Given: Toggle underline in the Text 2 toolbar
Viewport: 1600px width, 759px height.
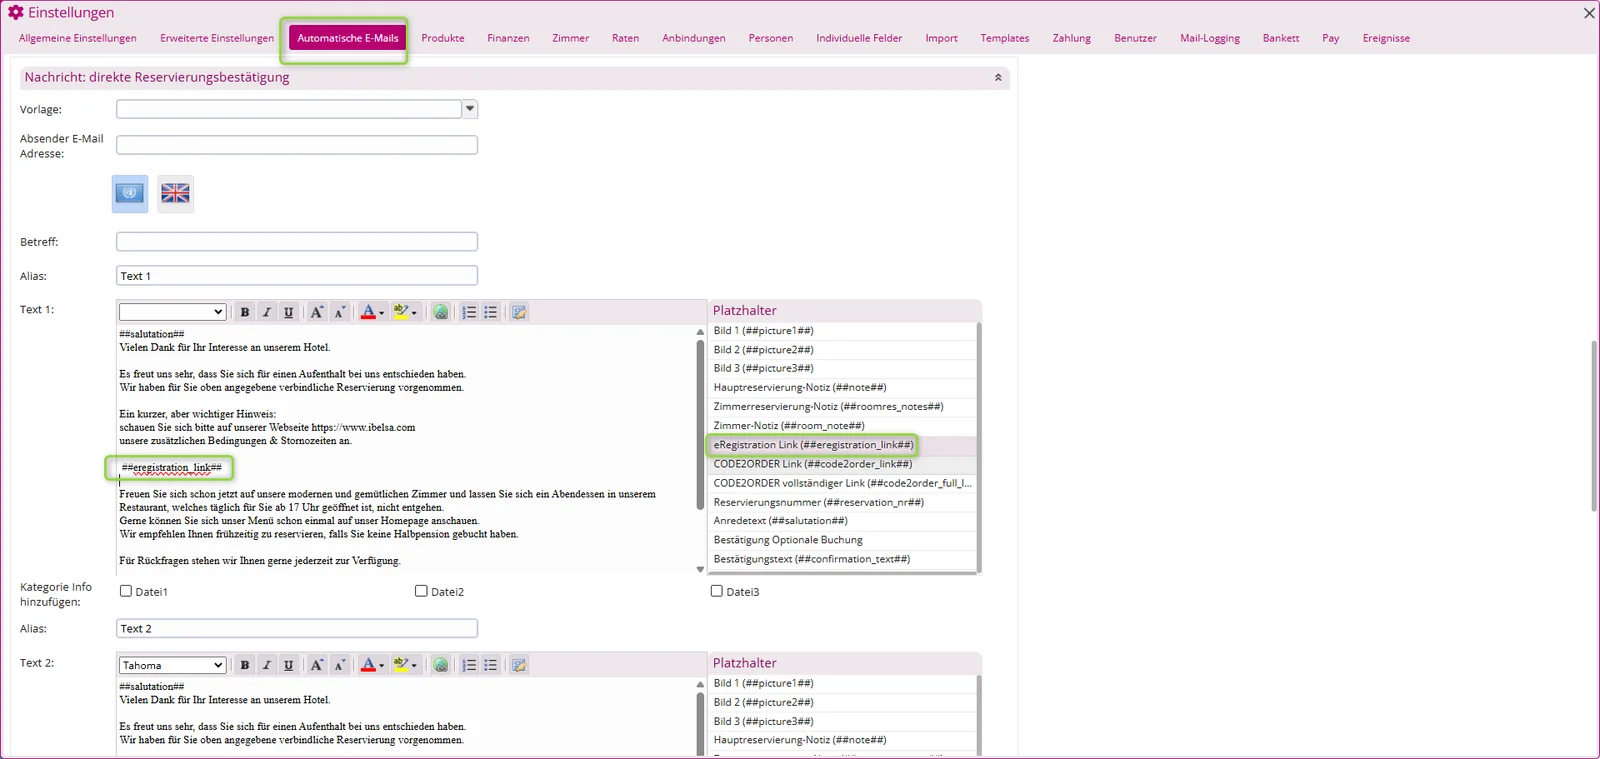Looking at the screenshot, I should click(289, 665).
